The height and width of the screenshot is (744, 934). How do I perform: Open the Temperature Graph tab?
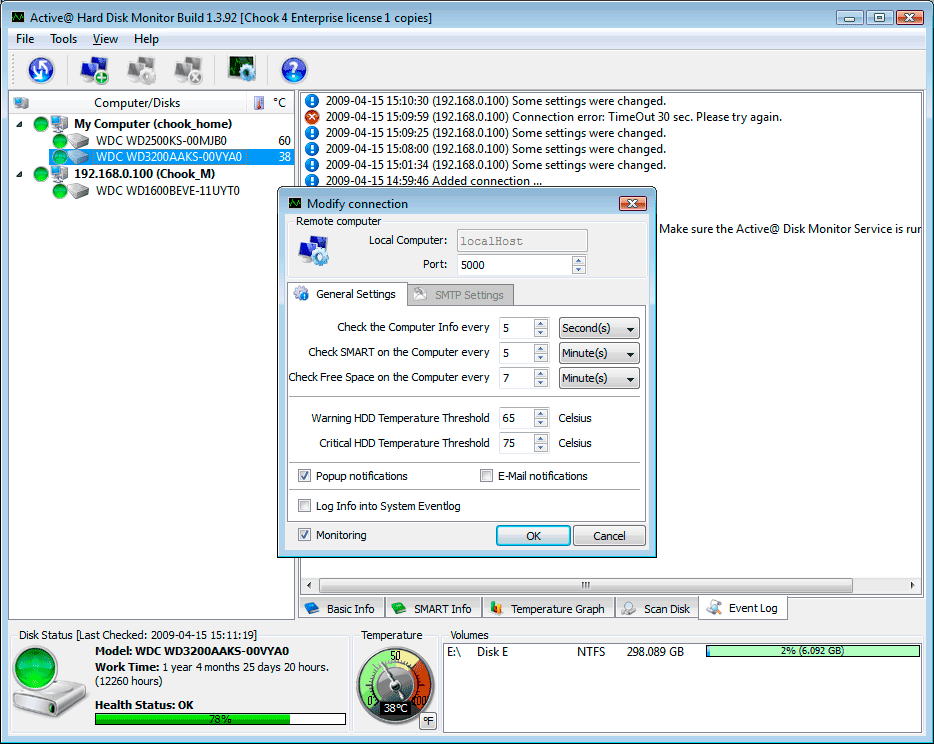point(548,609)
